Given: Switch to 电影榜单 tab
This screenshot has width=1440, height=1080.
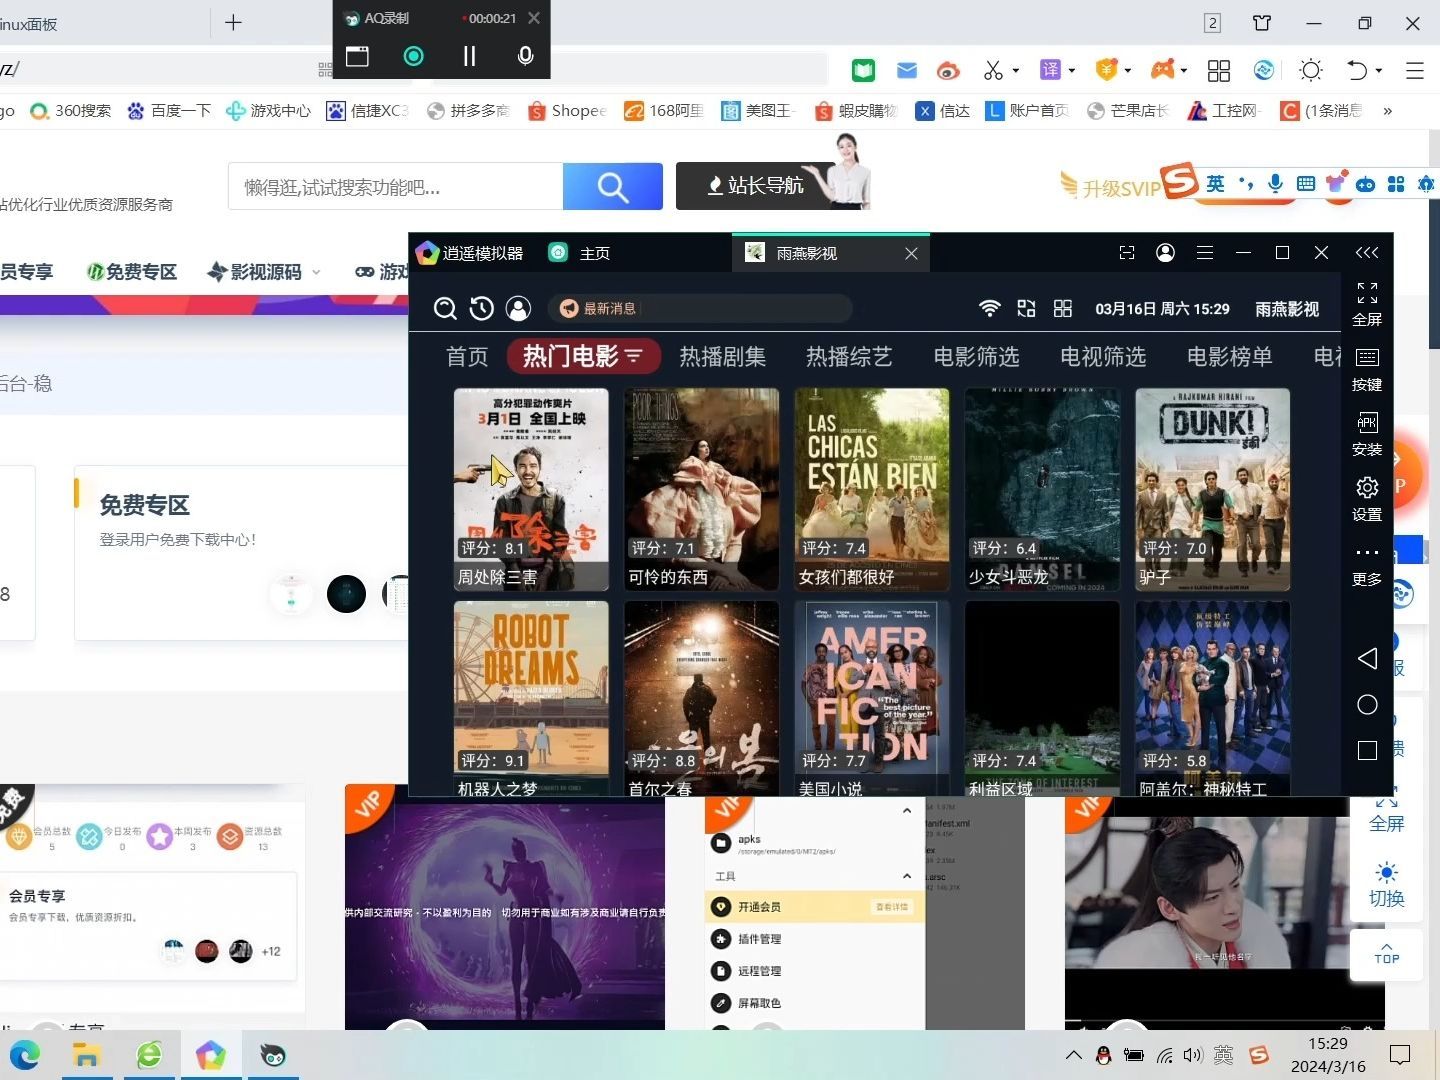Looking at the screenshot, I should 1230,357.
